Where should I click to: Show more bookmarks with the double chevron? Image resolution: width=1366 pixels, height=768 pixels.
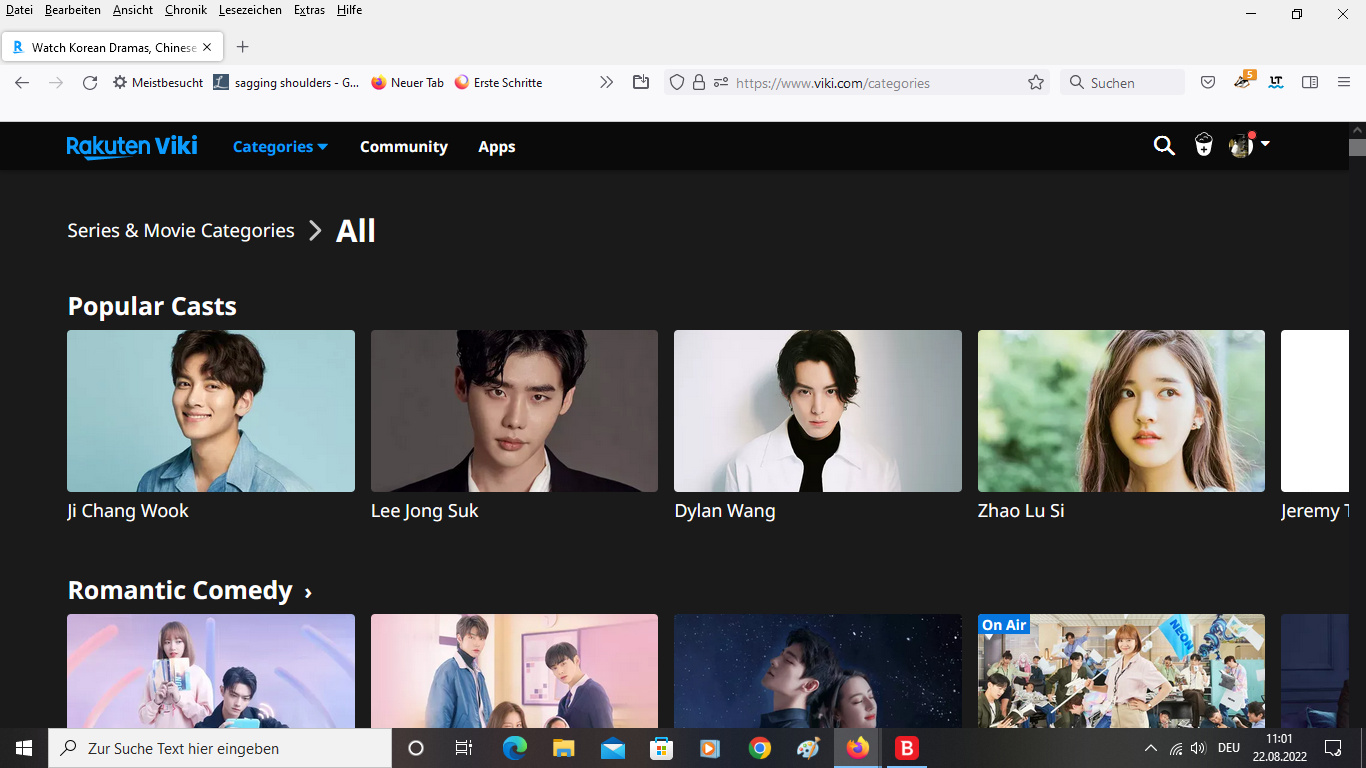[606, 83]
